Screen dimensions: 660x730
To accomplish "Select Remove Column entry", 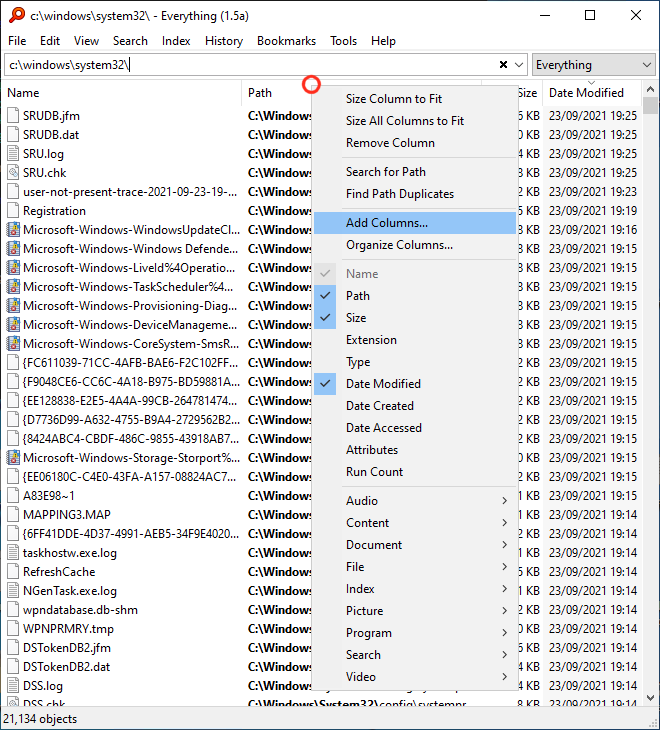I will coord(415,143).
